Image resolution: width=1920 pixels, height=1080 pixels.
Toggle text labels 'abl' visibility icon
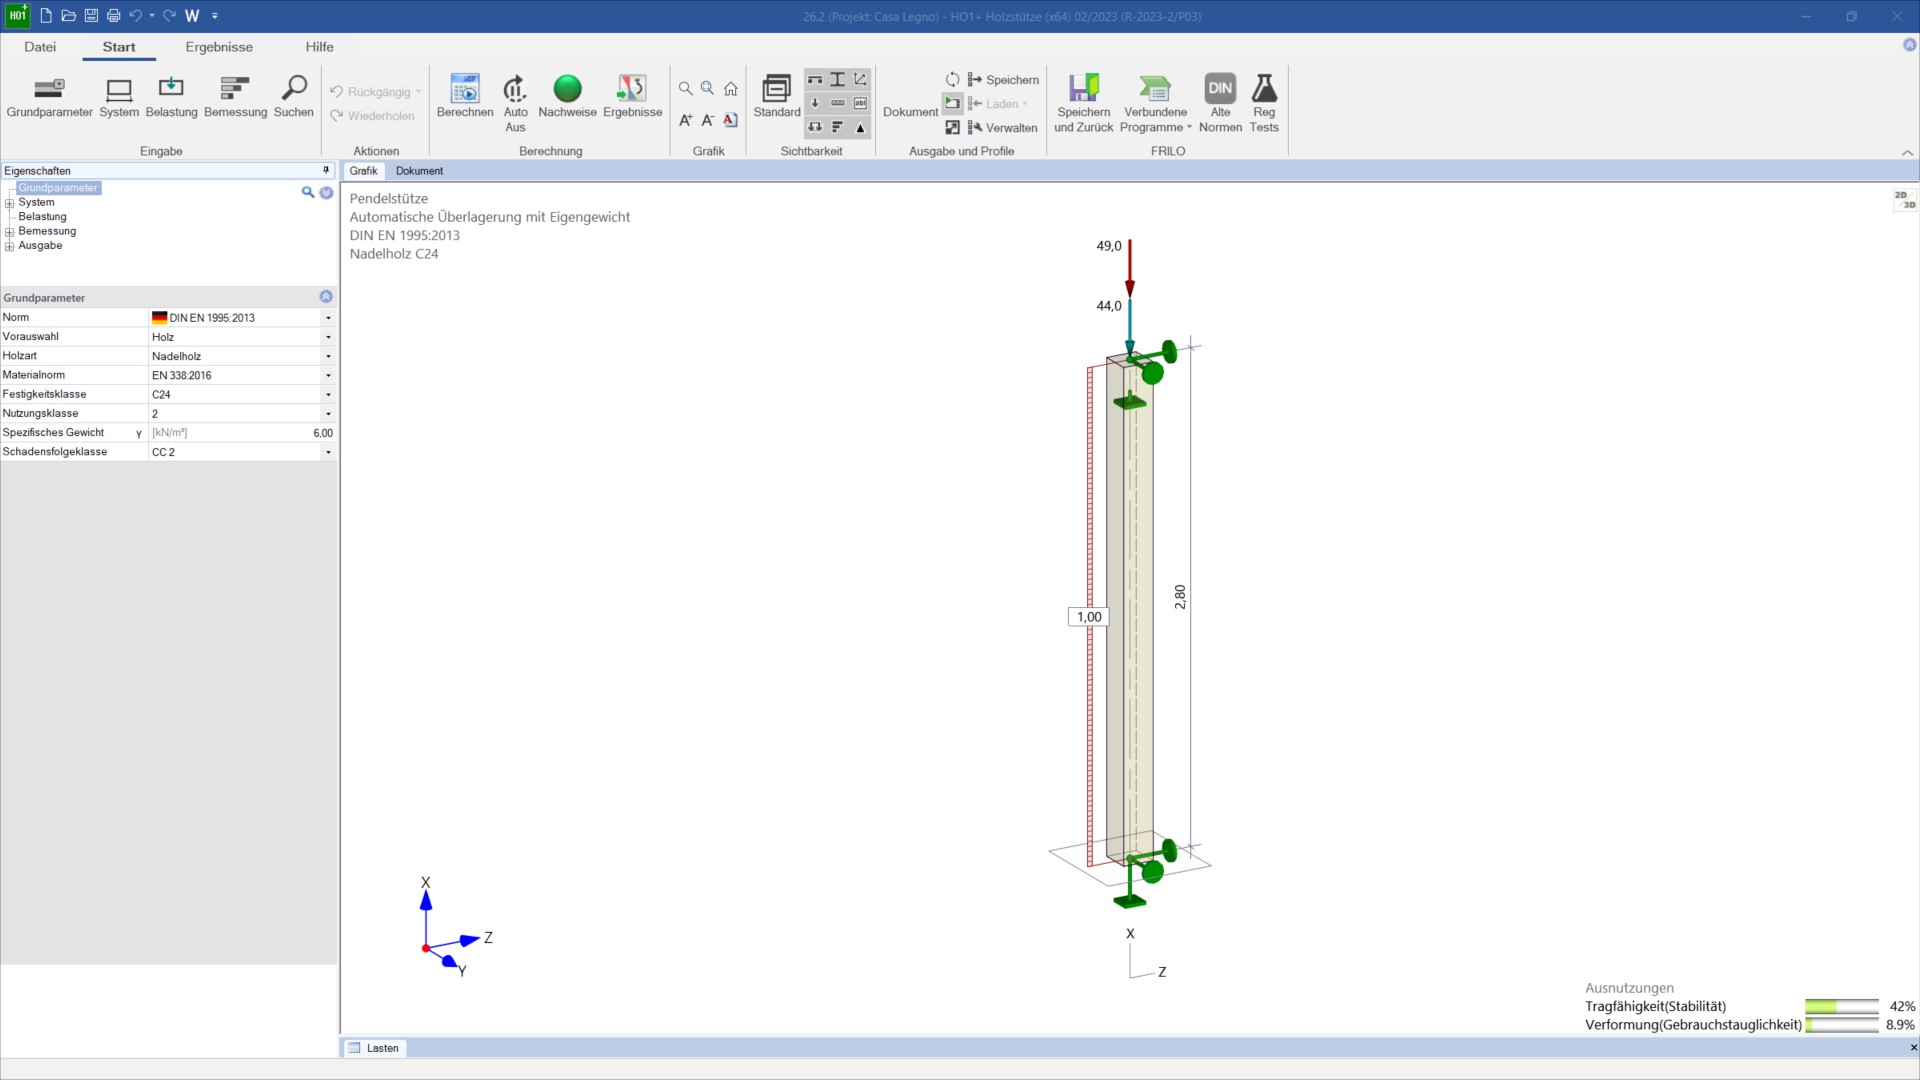tap(861, 103)
